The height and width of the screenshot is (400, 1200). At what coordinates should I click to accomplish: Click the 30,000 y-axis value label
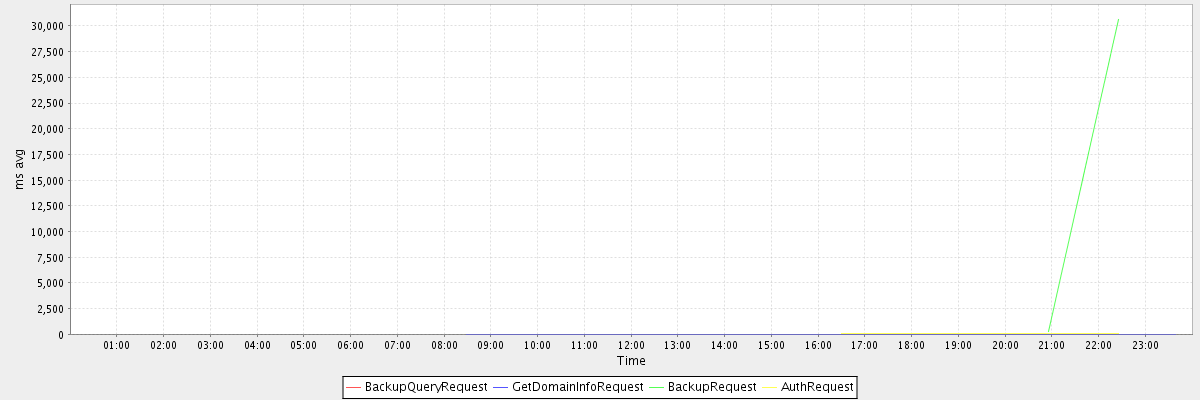pyautogui.click(x=46, y=26)
